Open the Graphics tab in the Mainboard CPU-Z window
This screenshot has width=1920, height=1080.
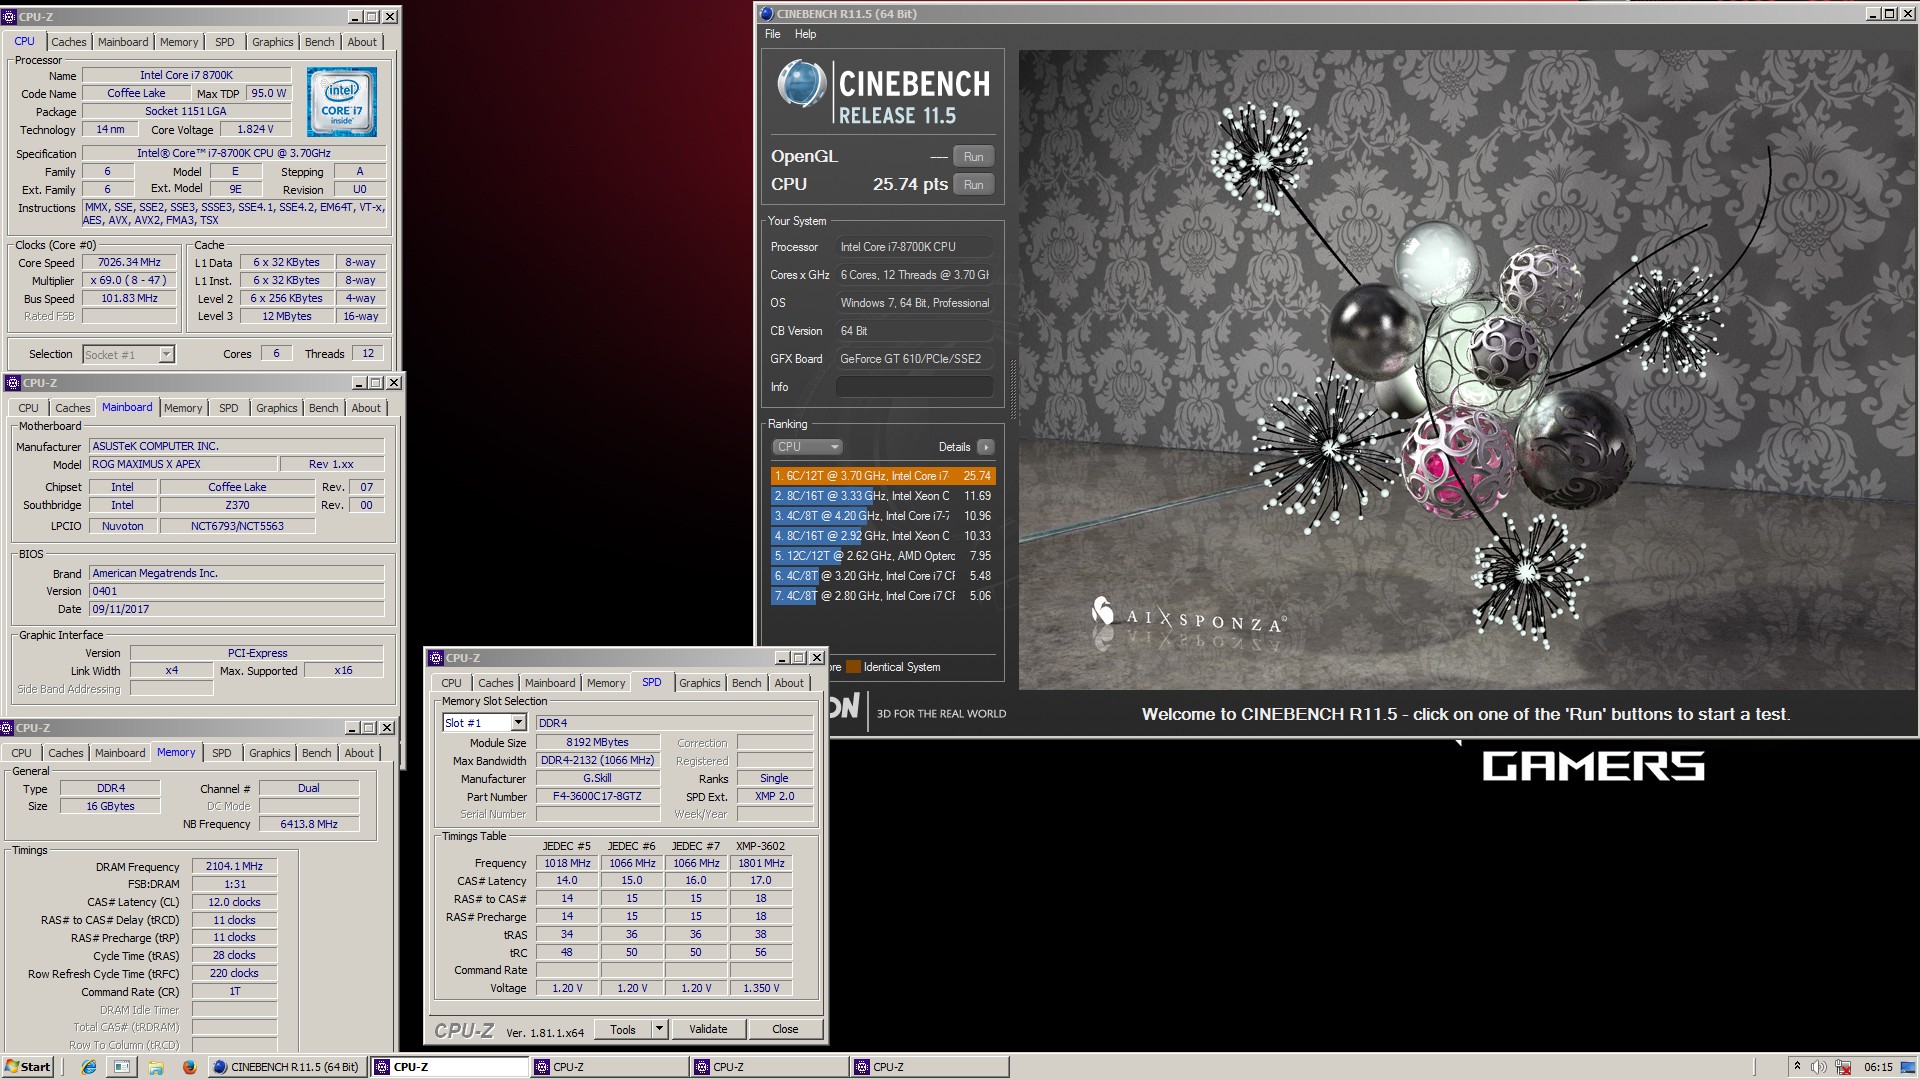coord(277,408)
